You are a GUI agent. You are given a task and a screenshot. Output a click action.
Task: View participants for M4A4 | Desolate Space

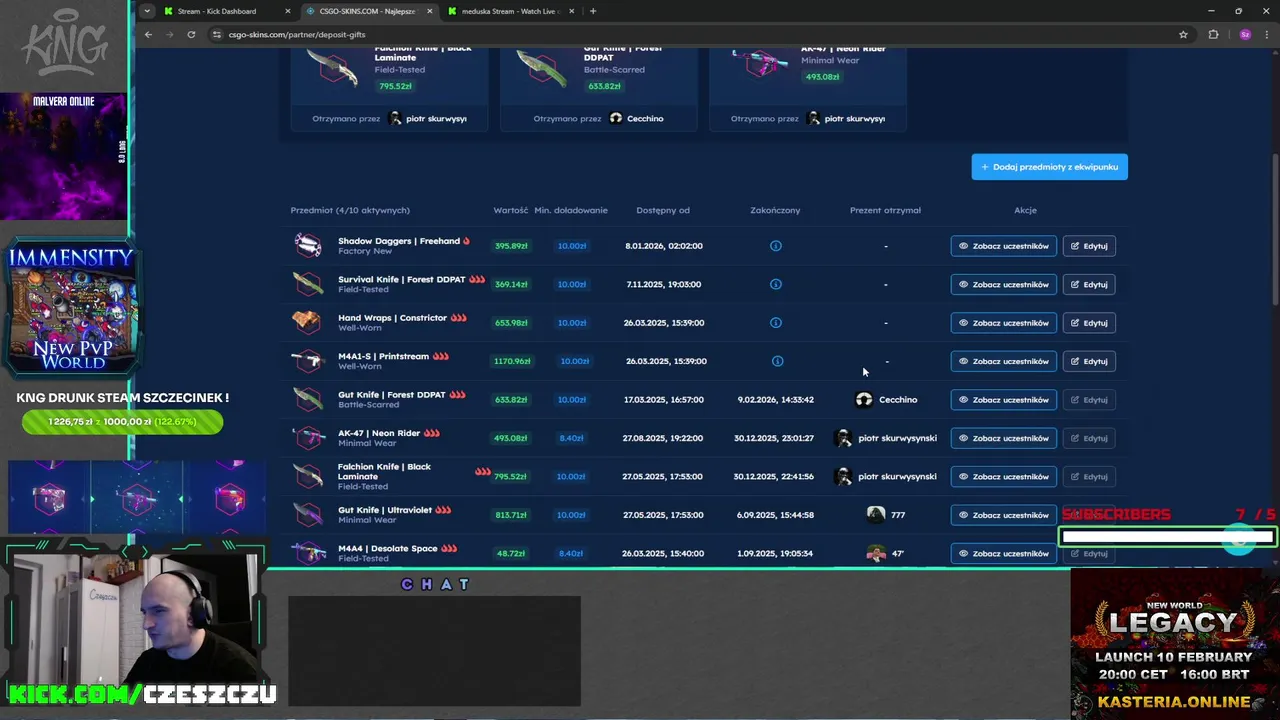1003,553
